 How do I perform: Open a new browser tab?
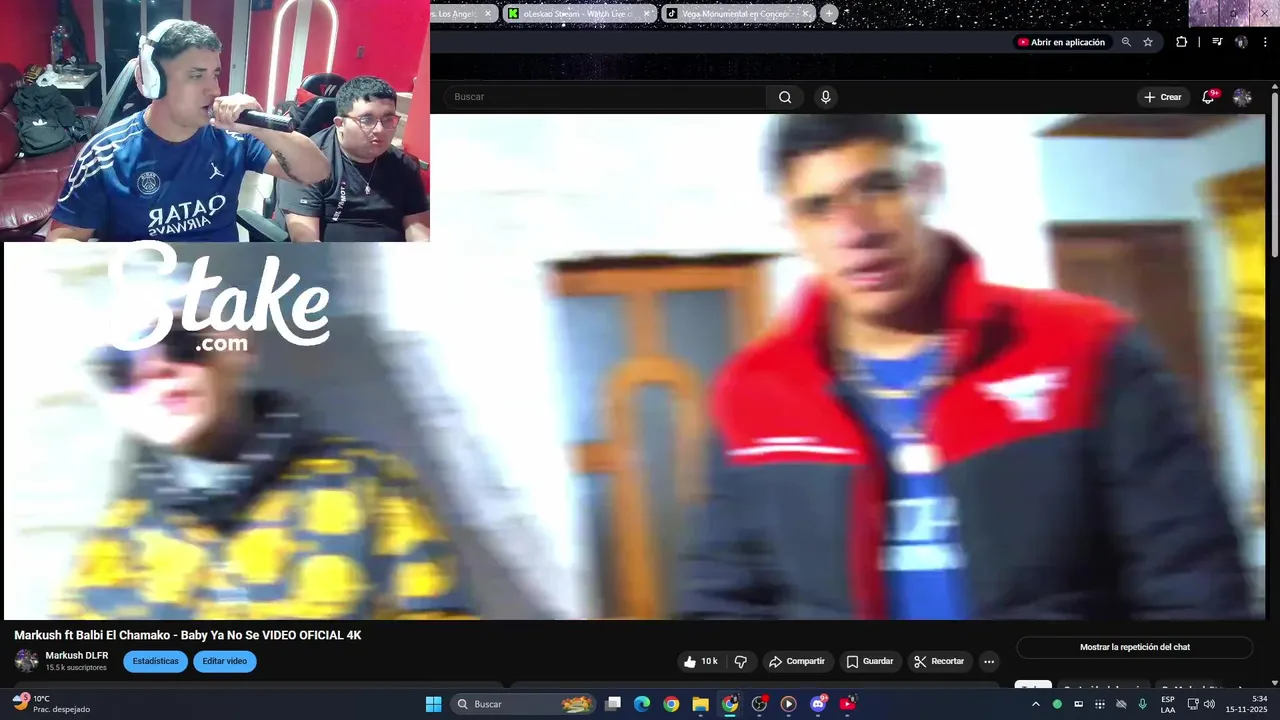point(829,14)
